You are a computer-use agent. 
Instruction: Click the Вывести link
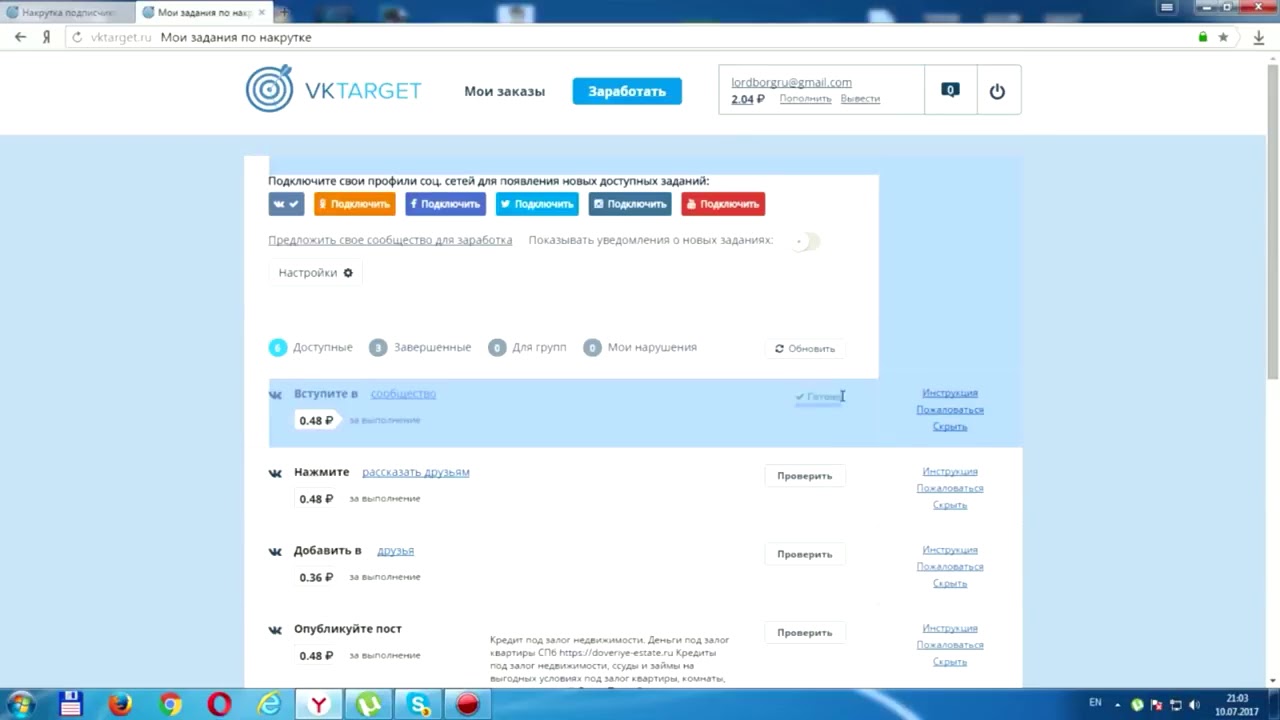coord(860,99)
